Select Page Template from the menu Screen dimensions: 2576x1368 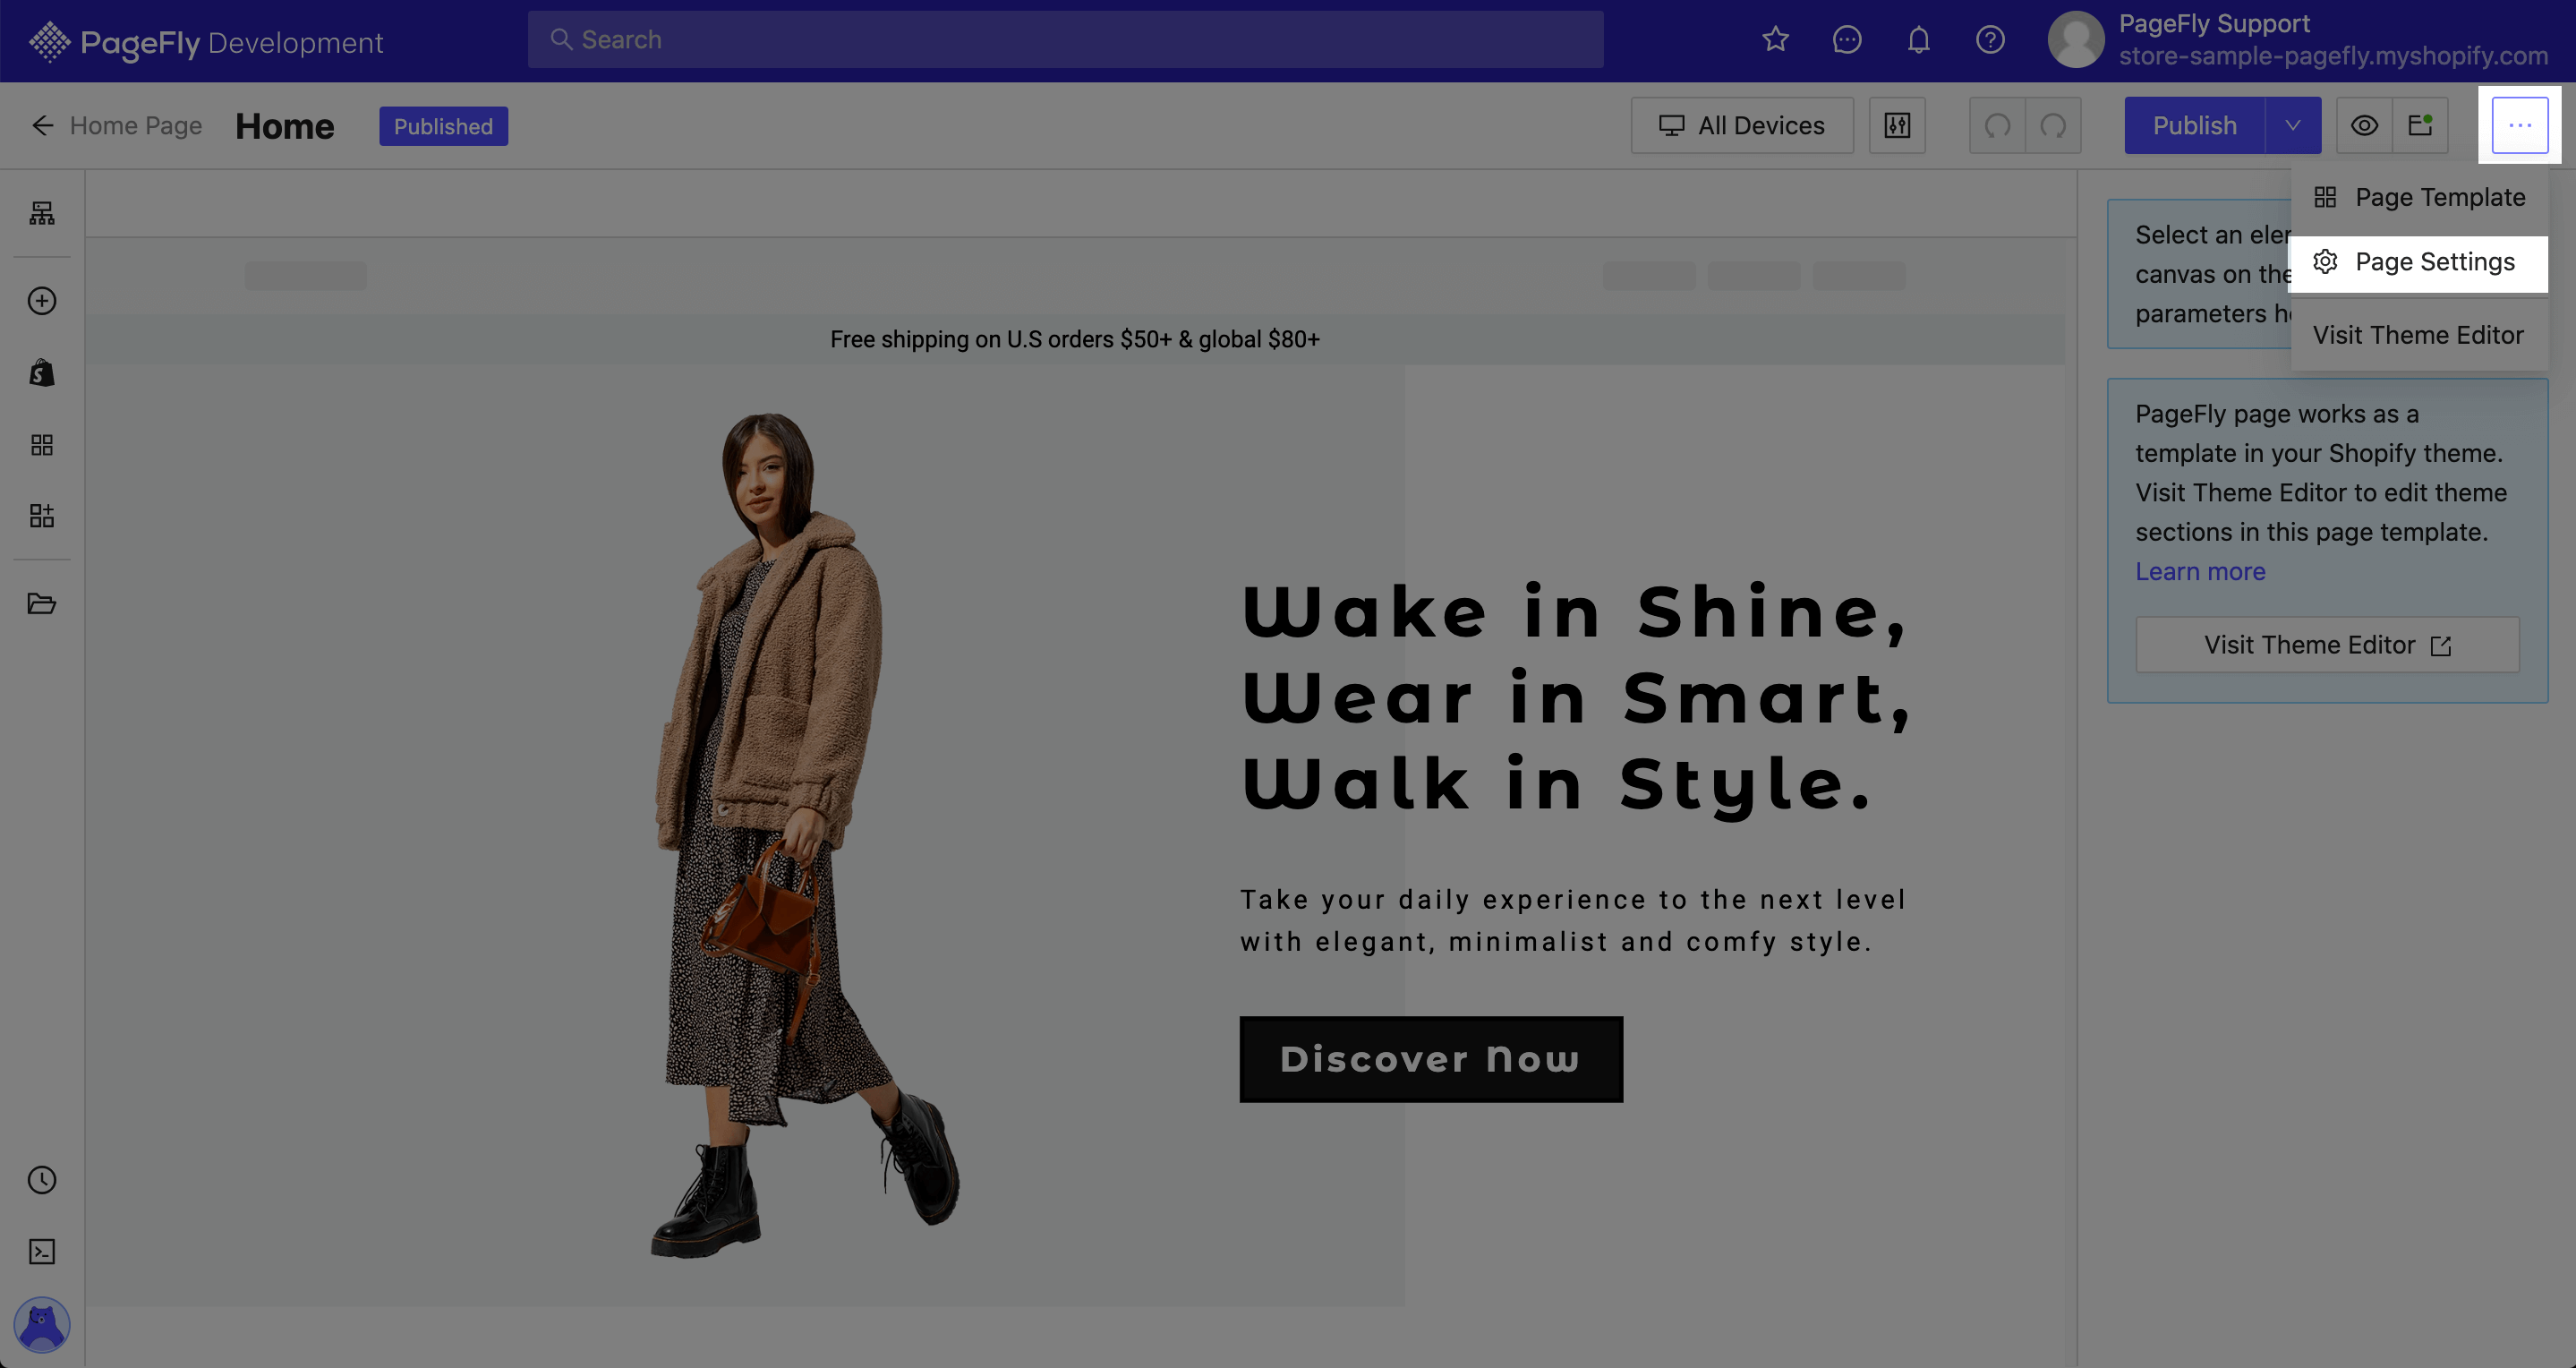coord(2420,198)
